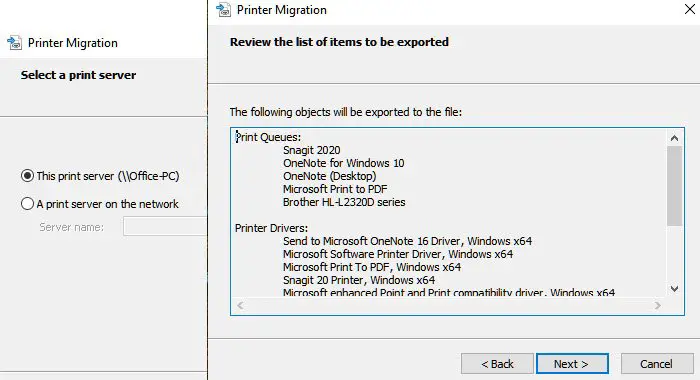
Task: Go back with the < Back button
Action: [497, 364]
